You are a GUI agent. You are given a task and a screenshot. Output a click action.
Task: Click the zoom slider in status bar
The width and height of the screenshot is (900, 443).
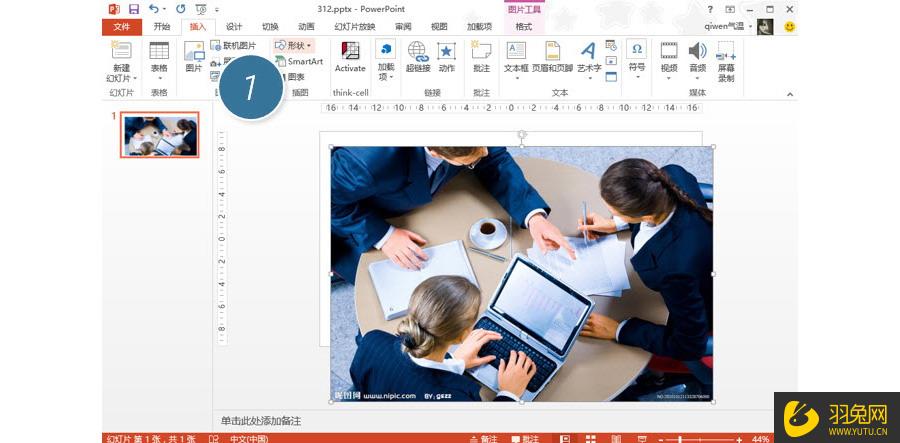tap(699, 440)
